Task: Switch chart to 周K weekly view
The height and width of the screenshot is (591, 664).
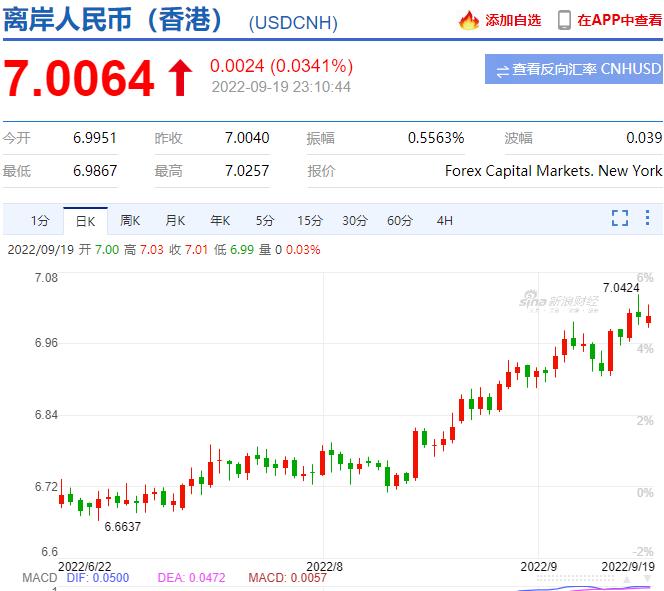Action: (x=130, y=220)
